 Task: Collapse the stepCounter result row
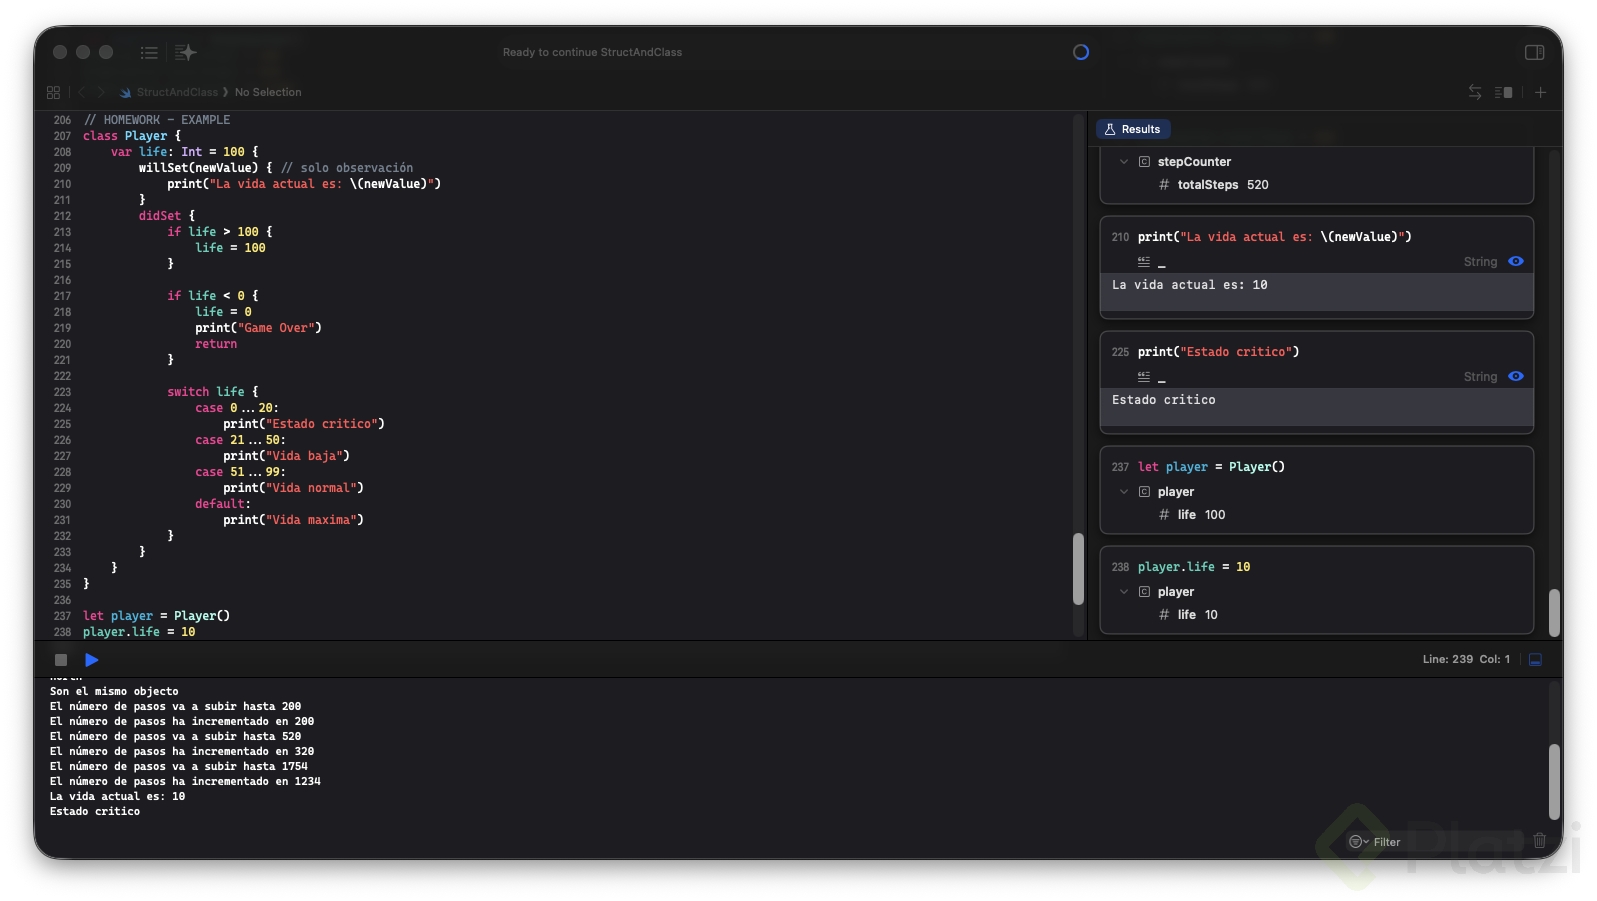(x=1124, y=162)
